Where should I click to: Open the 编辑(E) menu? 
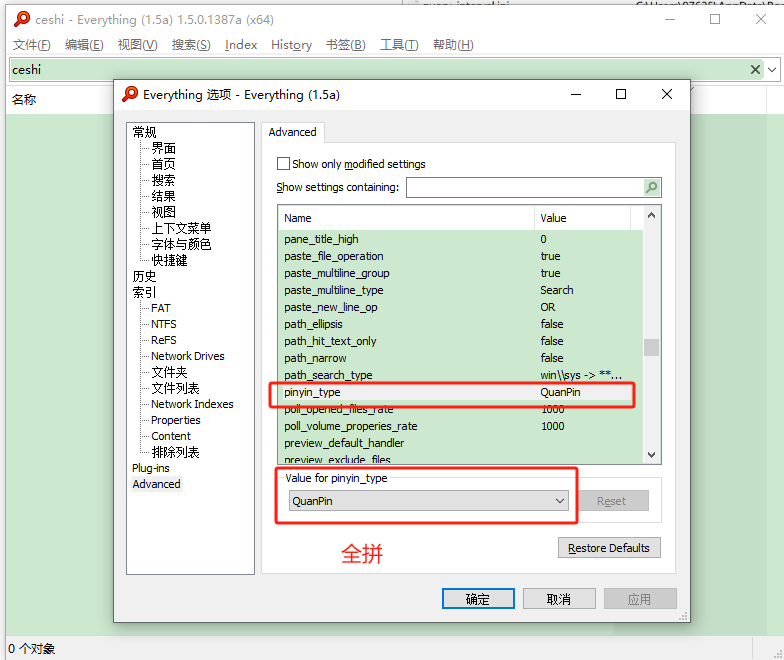click(84, 45)
